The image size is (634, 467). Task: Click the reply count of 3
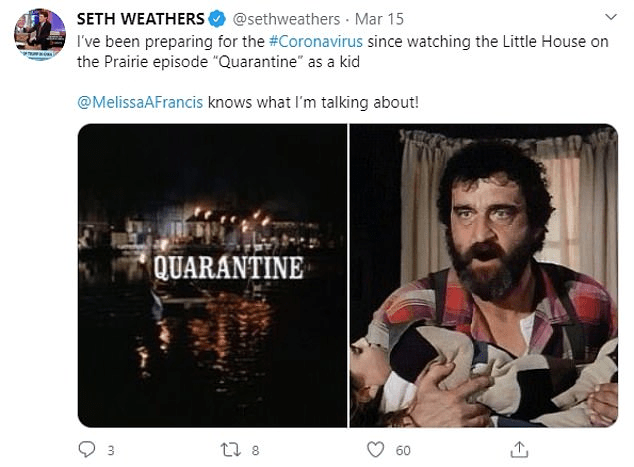coord(110,450)
